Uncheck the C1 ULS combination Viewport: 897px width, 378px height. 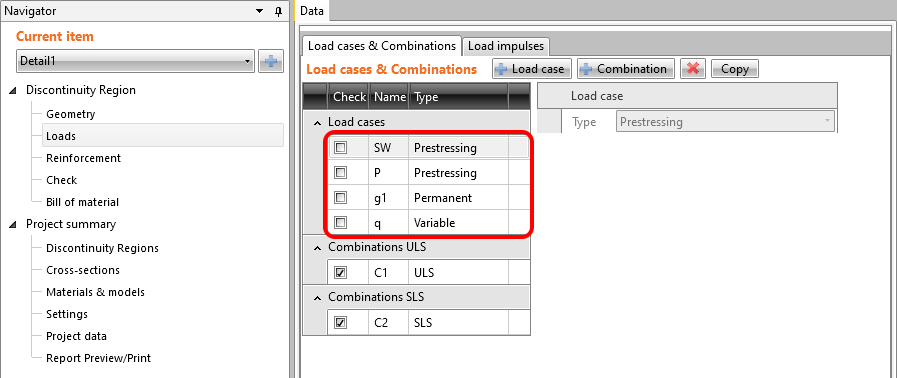(x=340, y=273)
